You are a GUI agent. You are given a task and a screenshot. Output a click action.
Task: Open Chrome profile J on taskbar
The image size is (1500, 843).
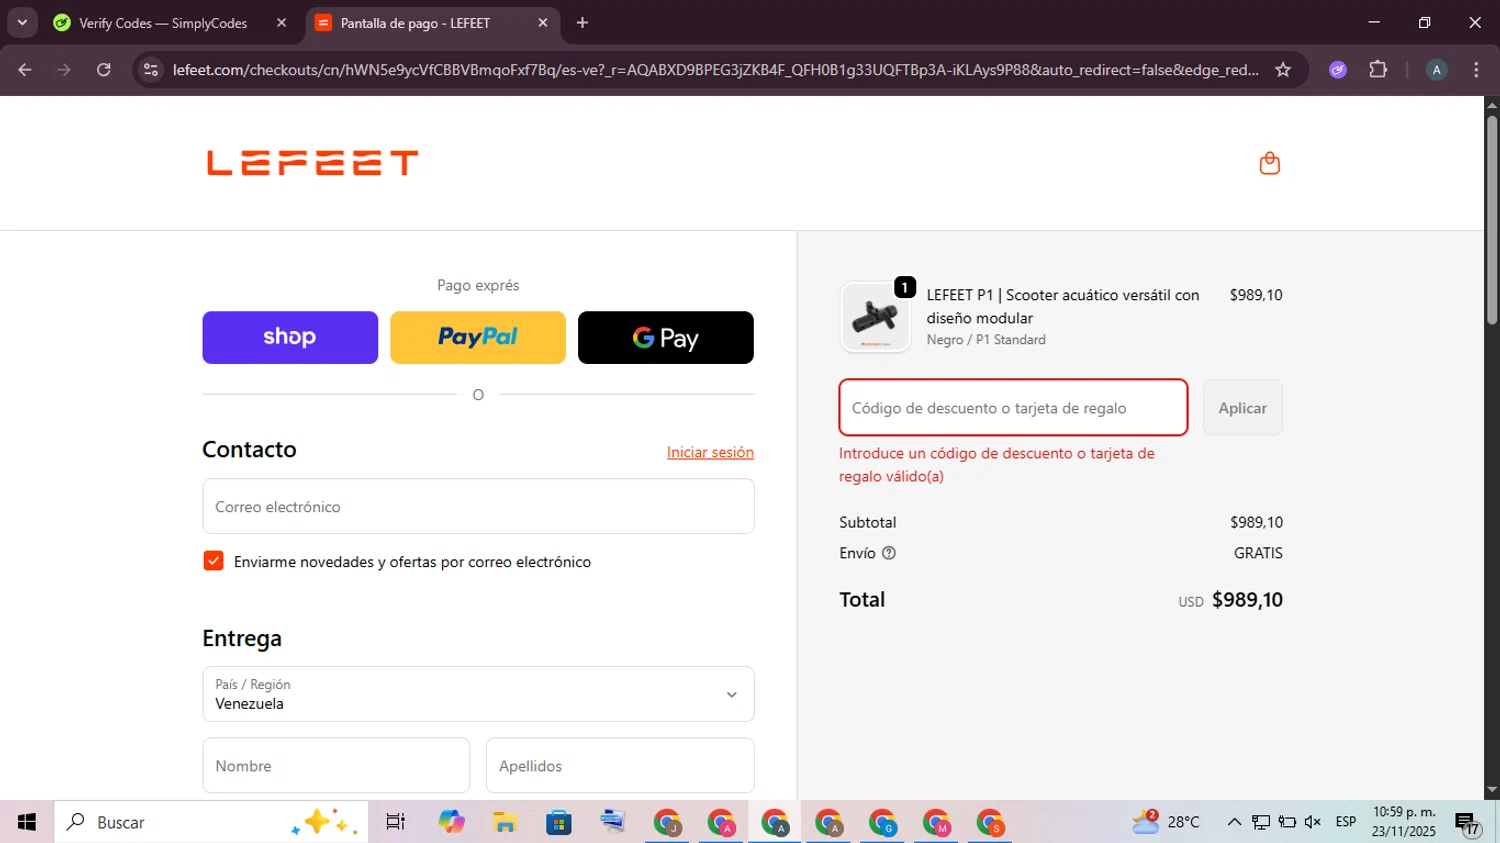[x=667, y=822]
